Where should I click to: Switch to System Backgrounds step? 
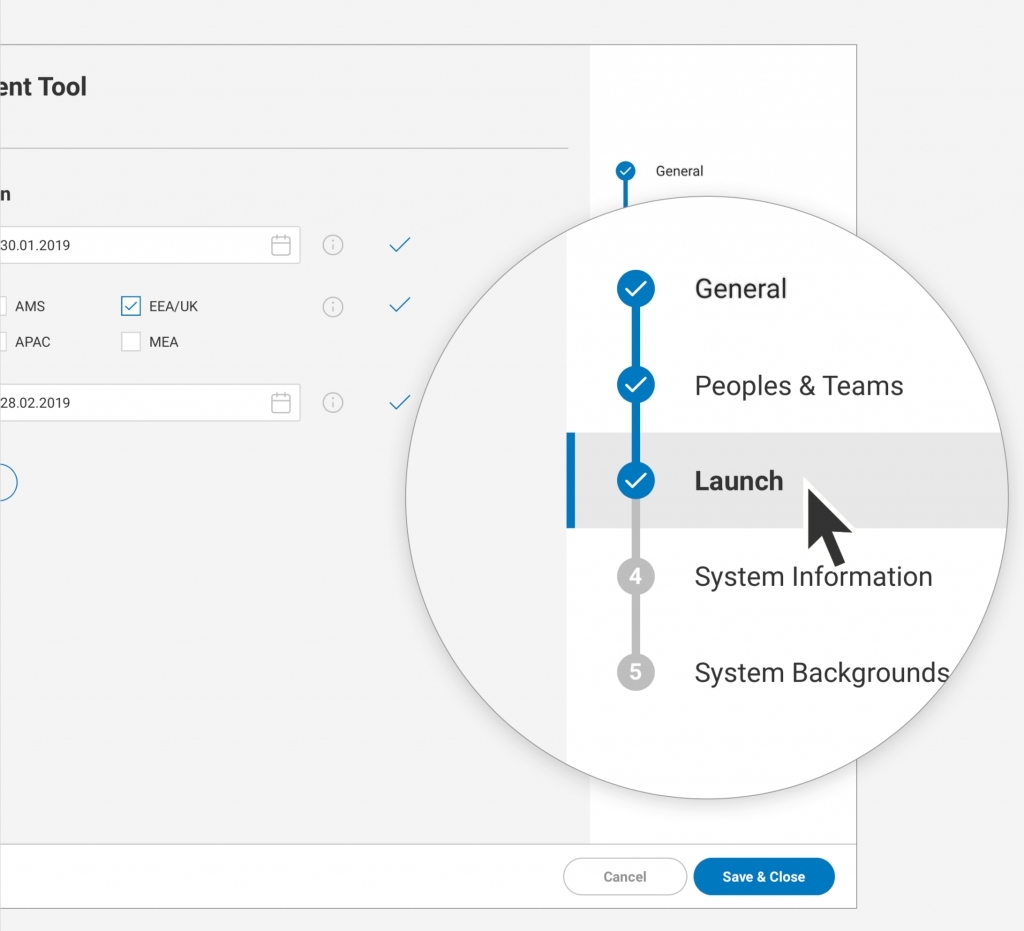pyautogui.click(x=821, y=672)
